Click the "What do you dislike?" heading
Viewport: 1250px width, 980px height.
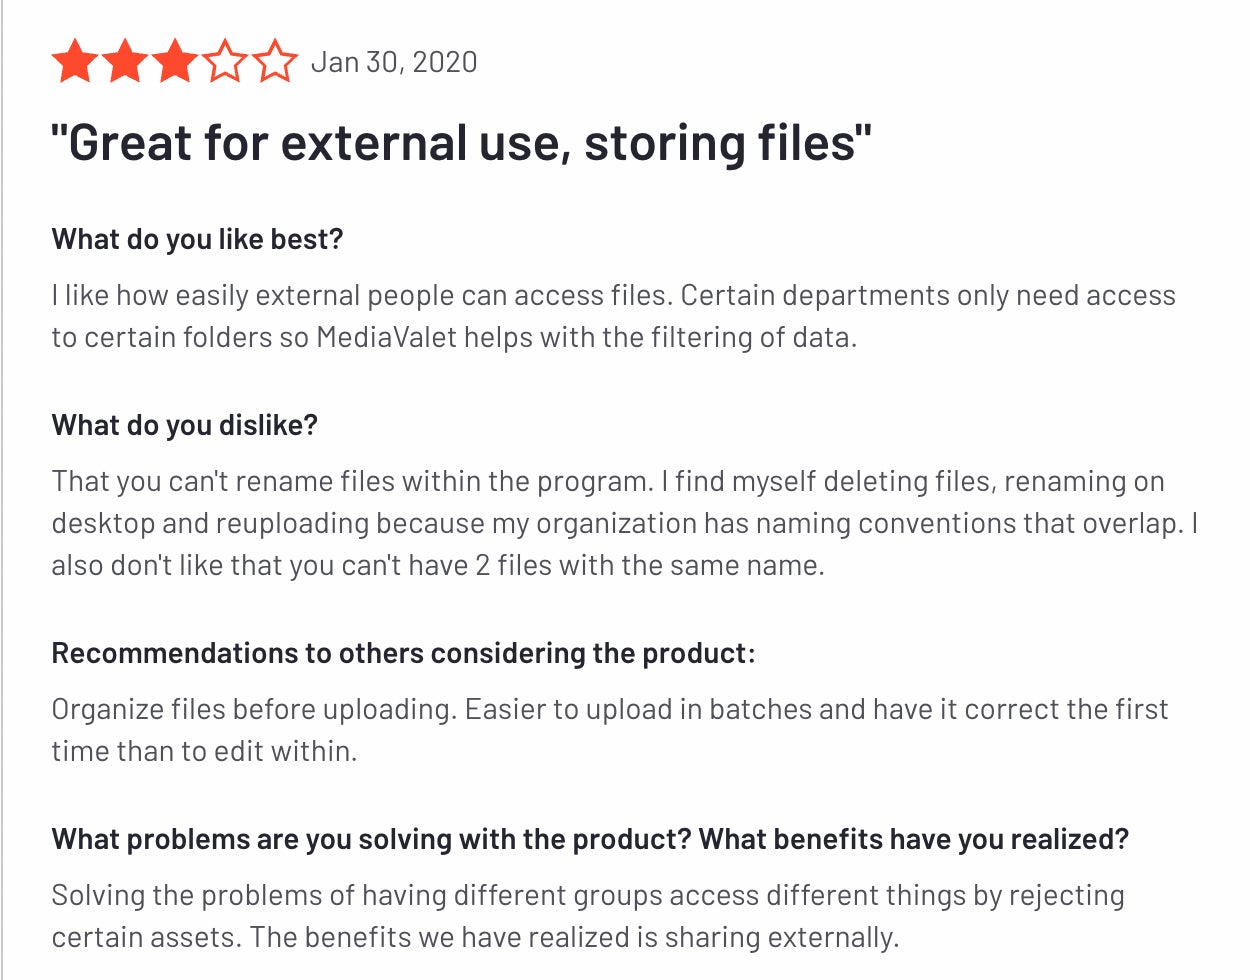click(185, 426)
